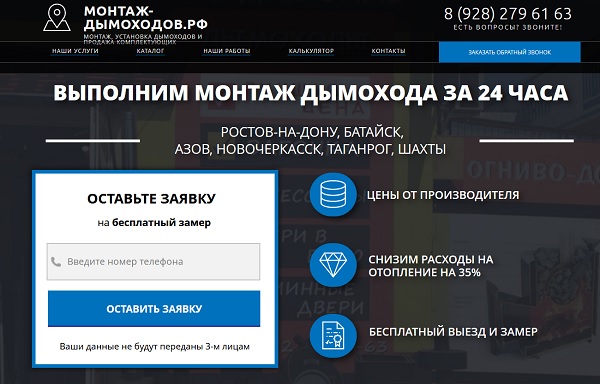Click the phone number 8 (928) 279 61 63
Viewport: 600px width, 384px height.
tap(508, 14)
